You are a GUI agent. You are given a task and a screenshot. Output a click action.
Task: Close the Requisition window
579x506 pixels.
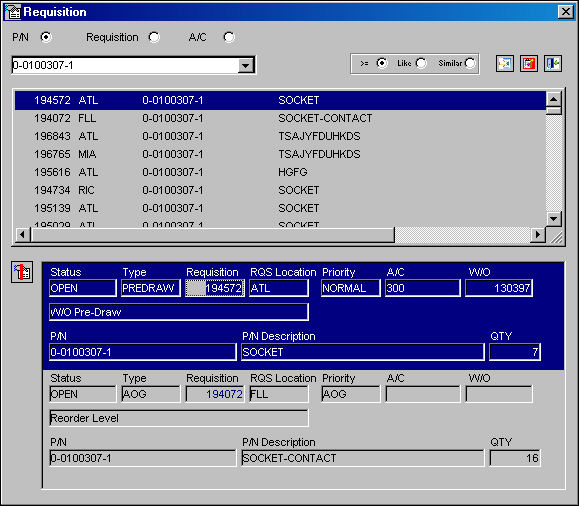pyautogui.click(x=565, y=12)
